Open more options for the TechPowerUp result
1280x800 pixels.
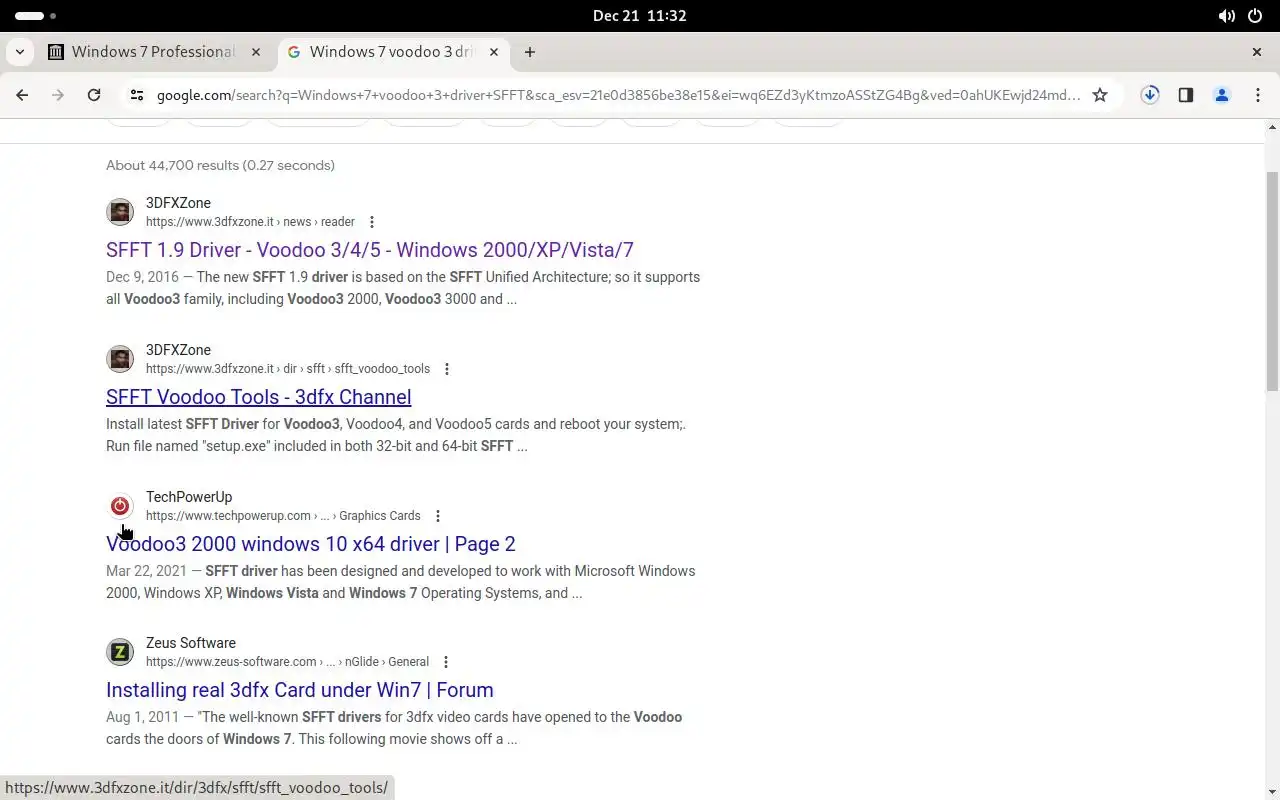pyautogui.click(x=438, y=516)
